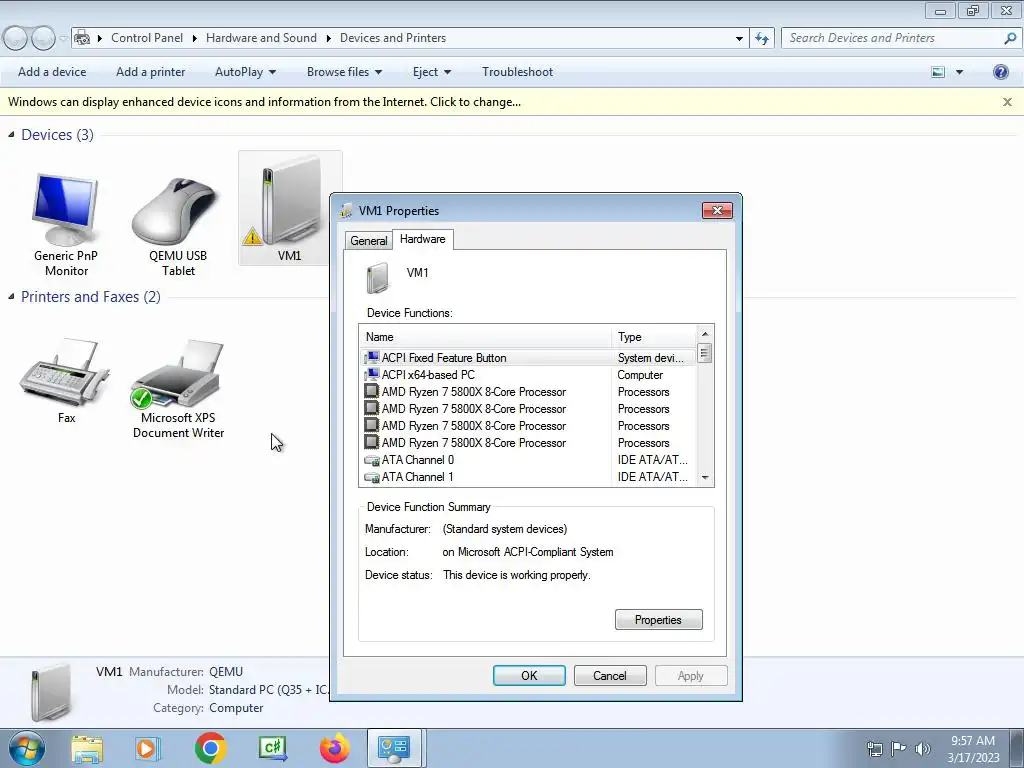Open the Eject dropdown menu

coord(432,72)
